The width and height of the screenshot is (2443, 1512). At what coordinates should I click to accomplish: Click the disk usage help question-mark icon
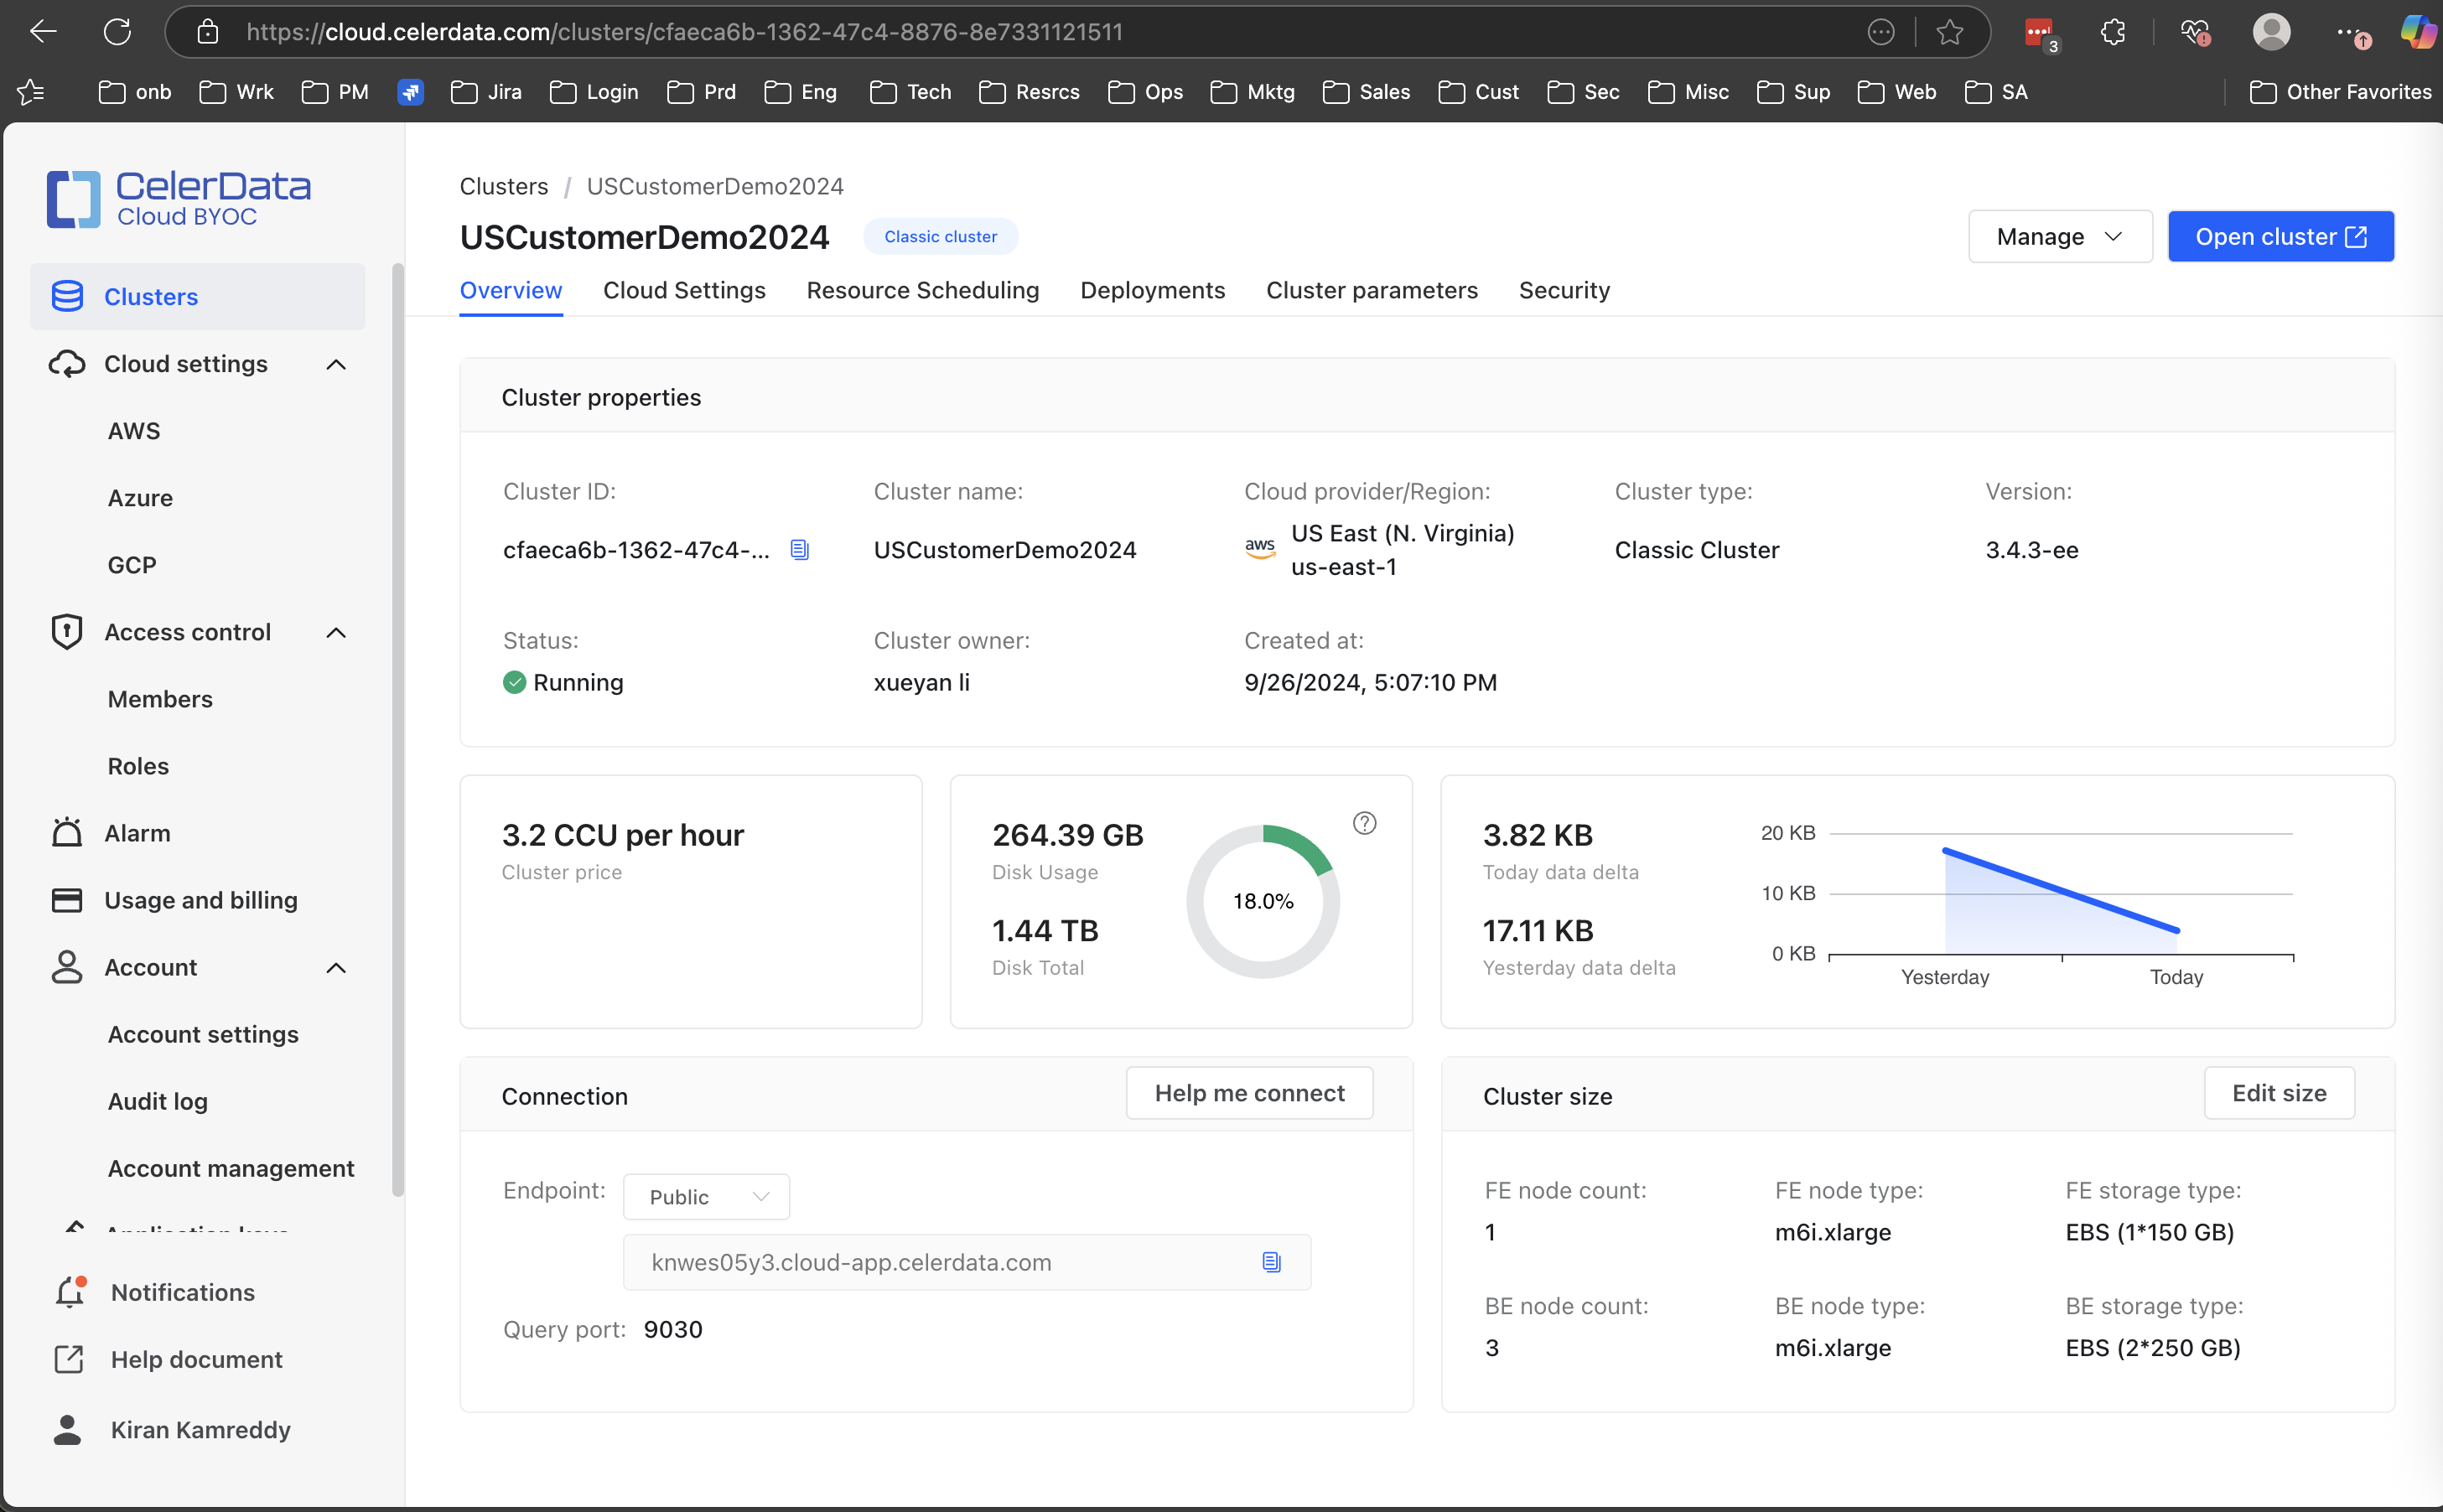tap(1364, 823)
